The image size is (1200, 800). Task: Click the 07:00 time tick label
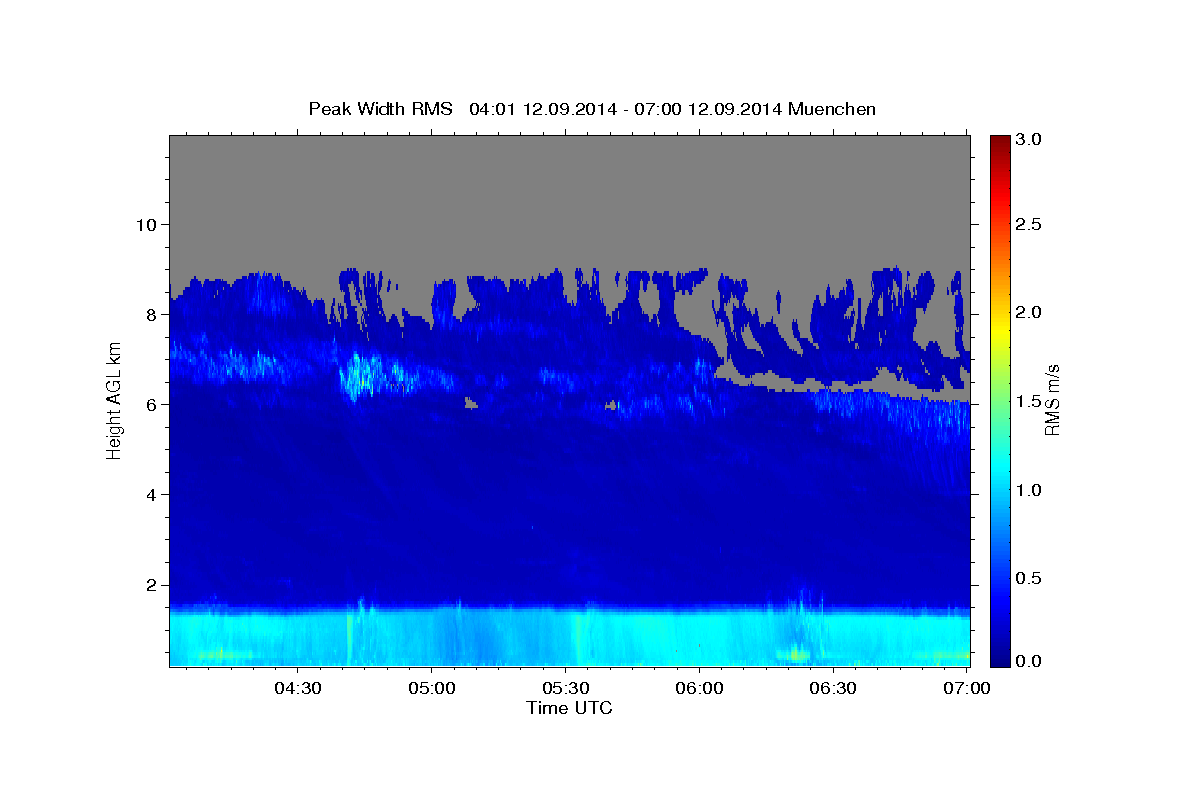[x=966, y=688]
